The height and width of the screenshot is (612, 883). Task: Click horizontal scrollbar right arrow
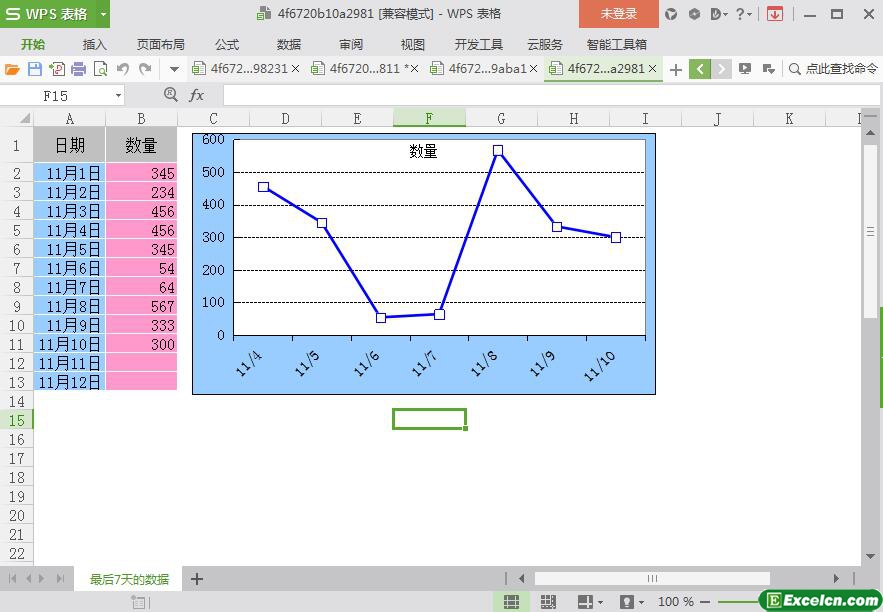(836, 578)
